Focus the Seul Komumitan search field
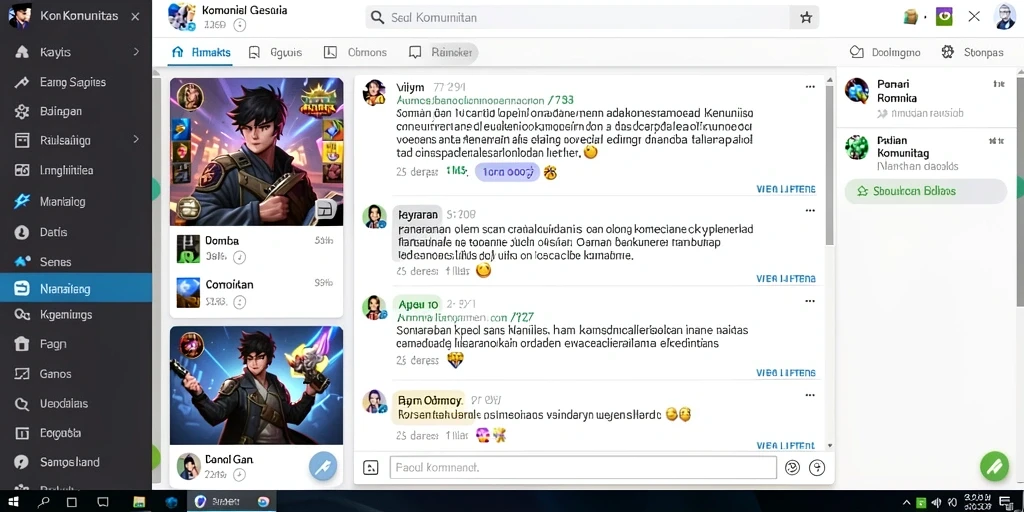Viewport: 1024px width, 512px height. coord(578,18)
